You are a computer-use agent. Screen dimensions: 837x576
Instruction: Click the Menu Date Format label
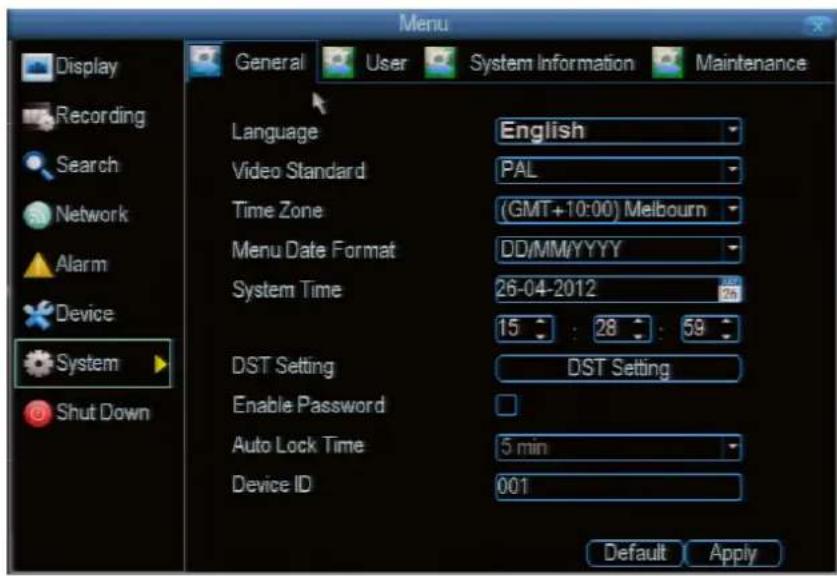(314, 250)
